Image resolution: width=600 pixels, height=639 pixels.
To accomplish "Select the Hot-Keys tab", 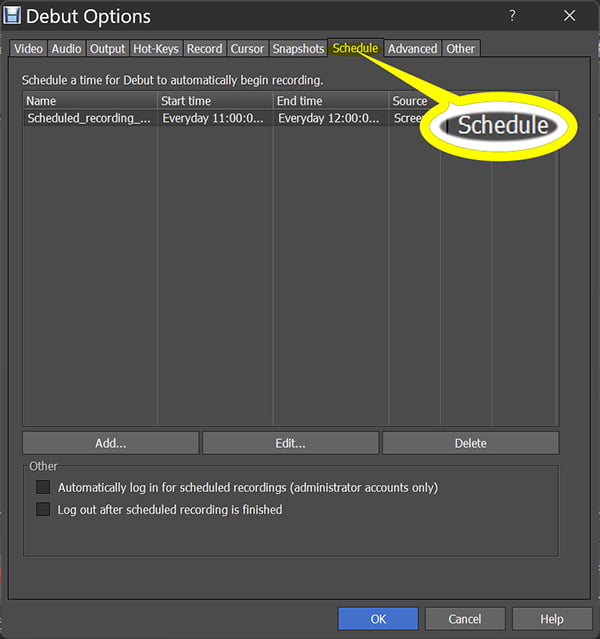I will (x=156, y=48).
